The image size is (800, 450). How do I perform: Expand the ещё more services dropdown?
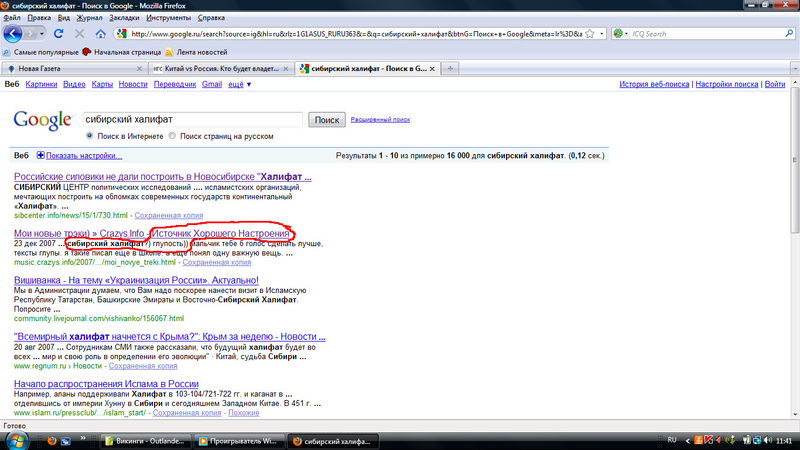[239, 84]
